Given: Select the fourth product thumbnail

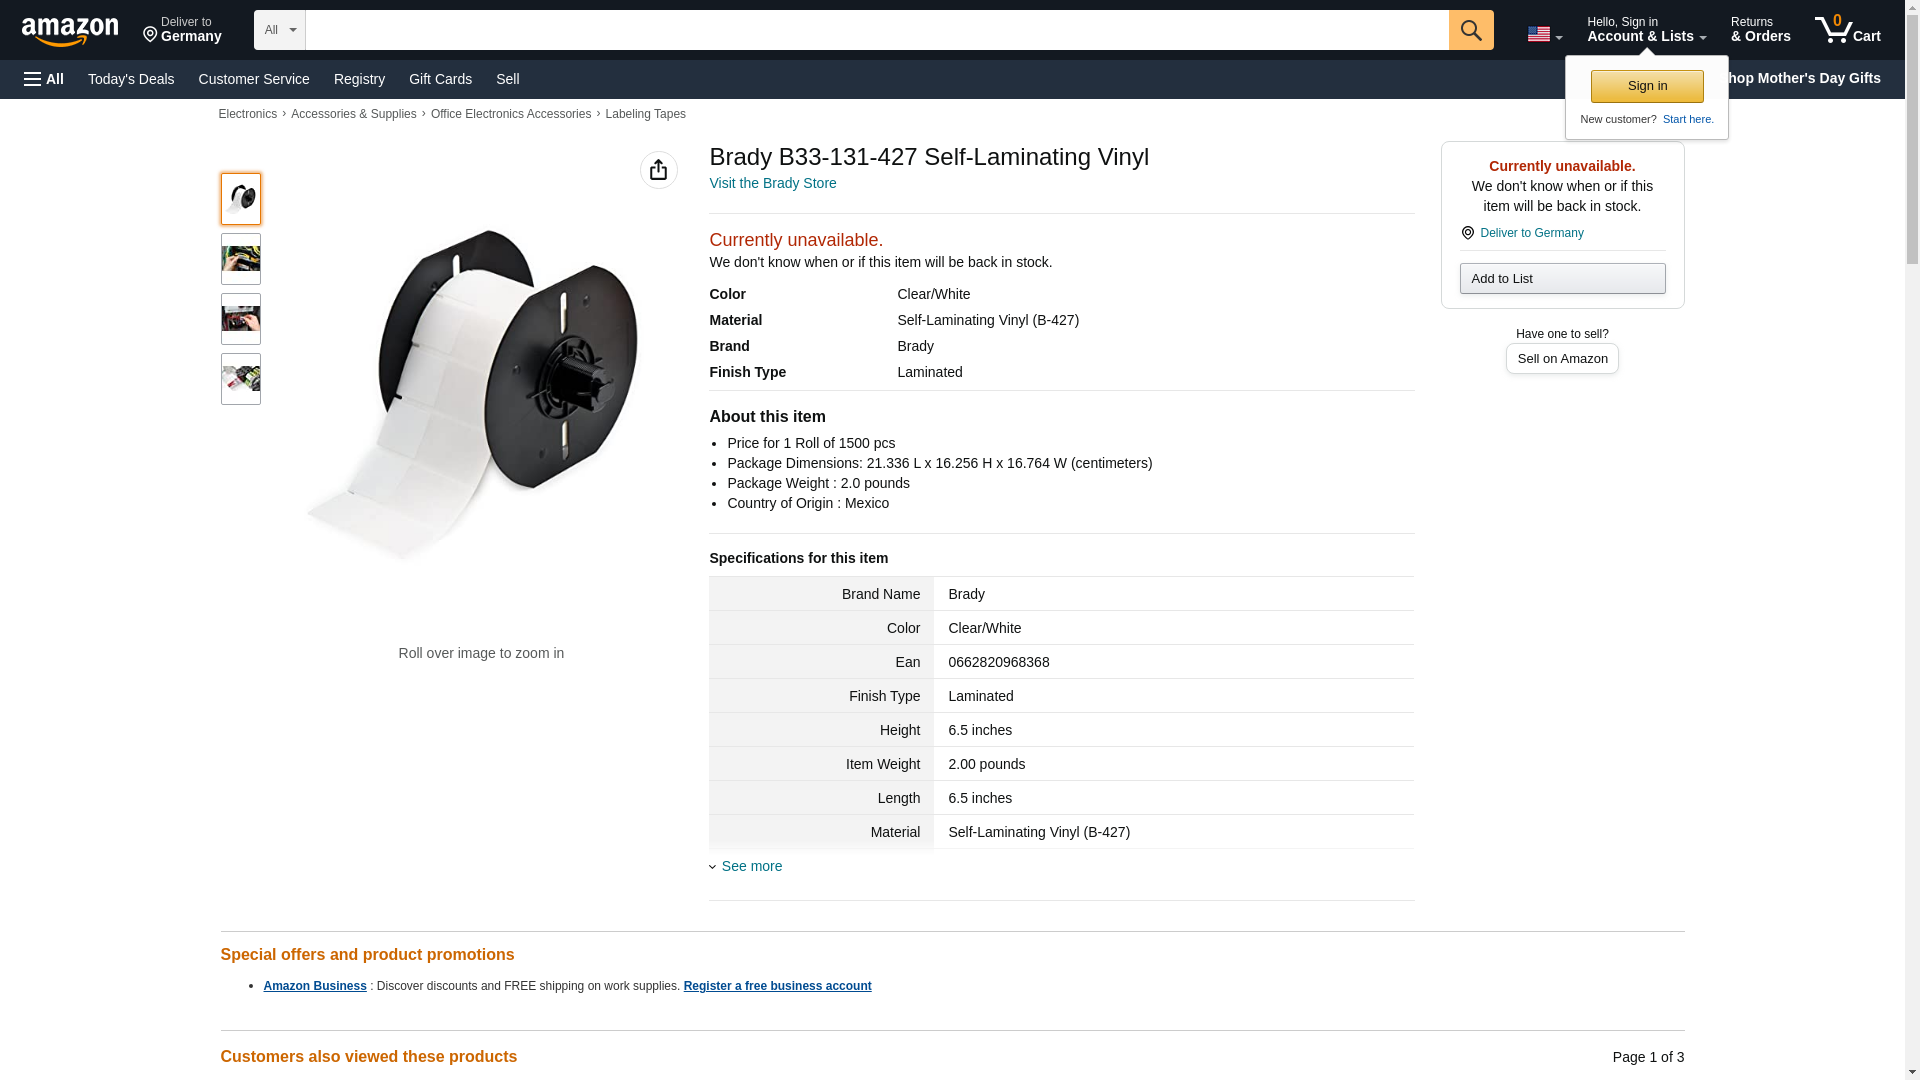Looking at the screenshot, I should coord(240,379).
